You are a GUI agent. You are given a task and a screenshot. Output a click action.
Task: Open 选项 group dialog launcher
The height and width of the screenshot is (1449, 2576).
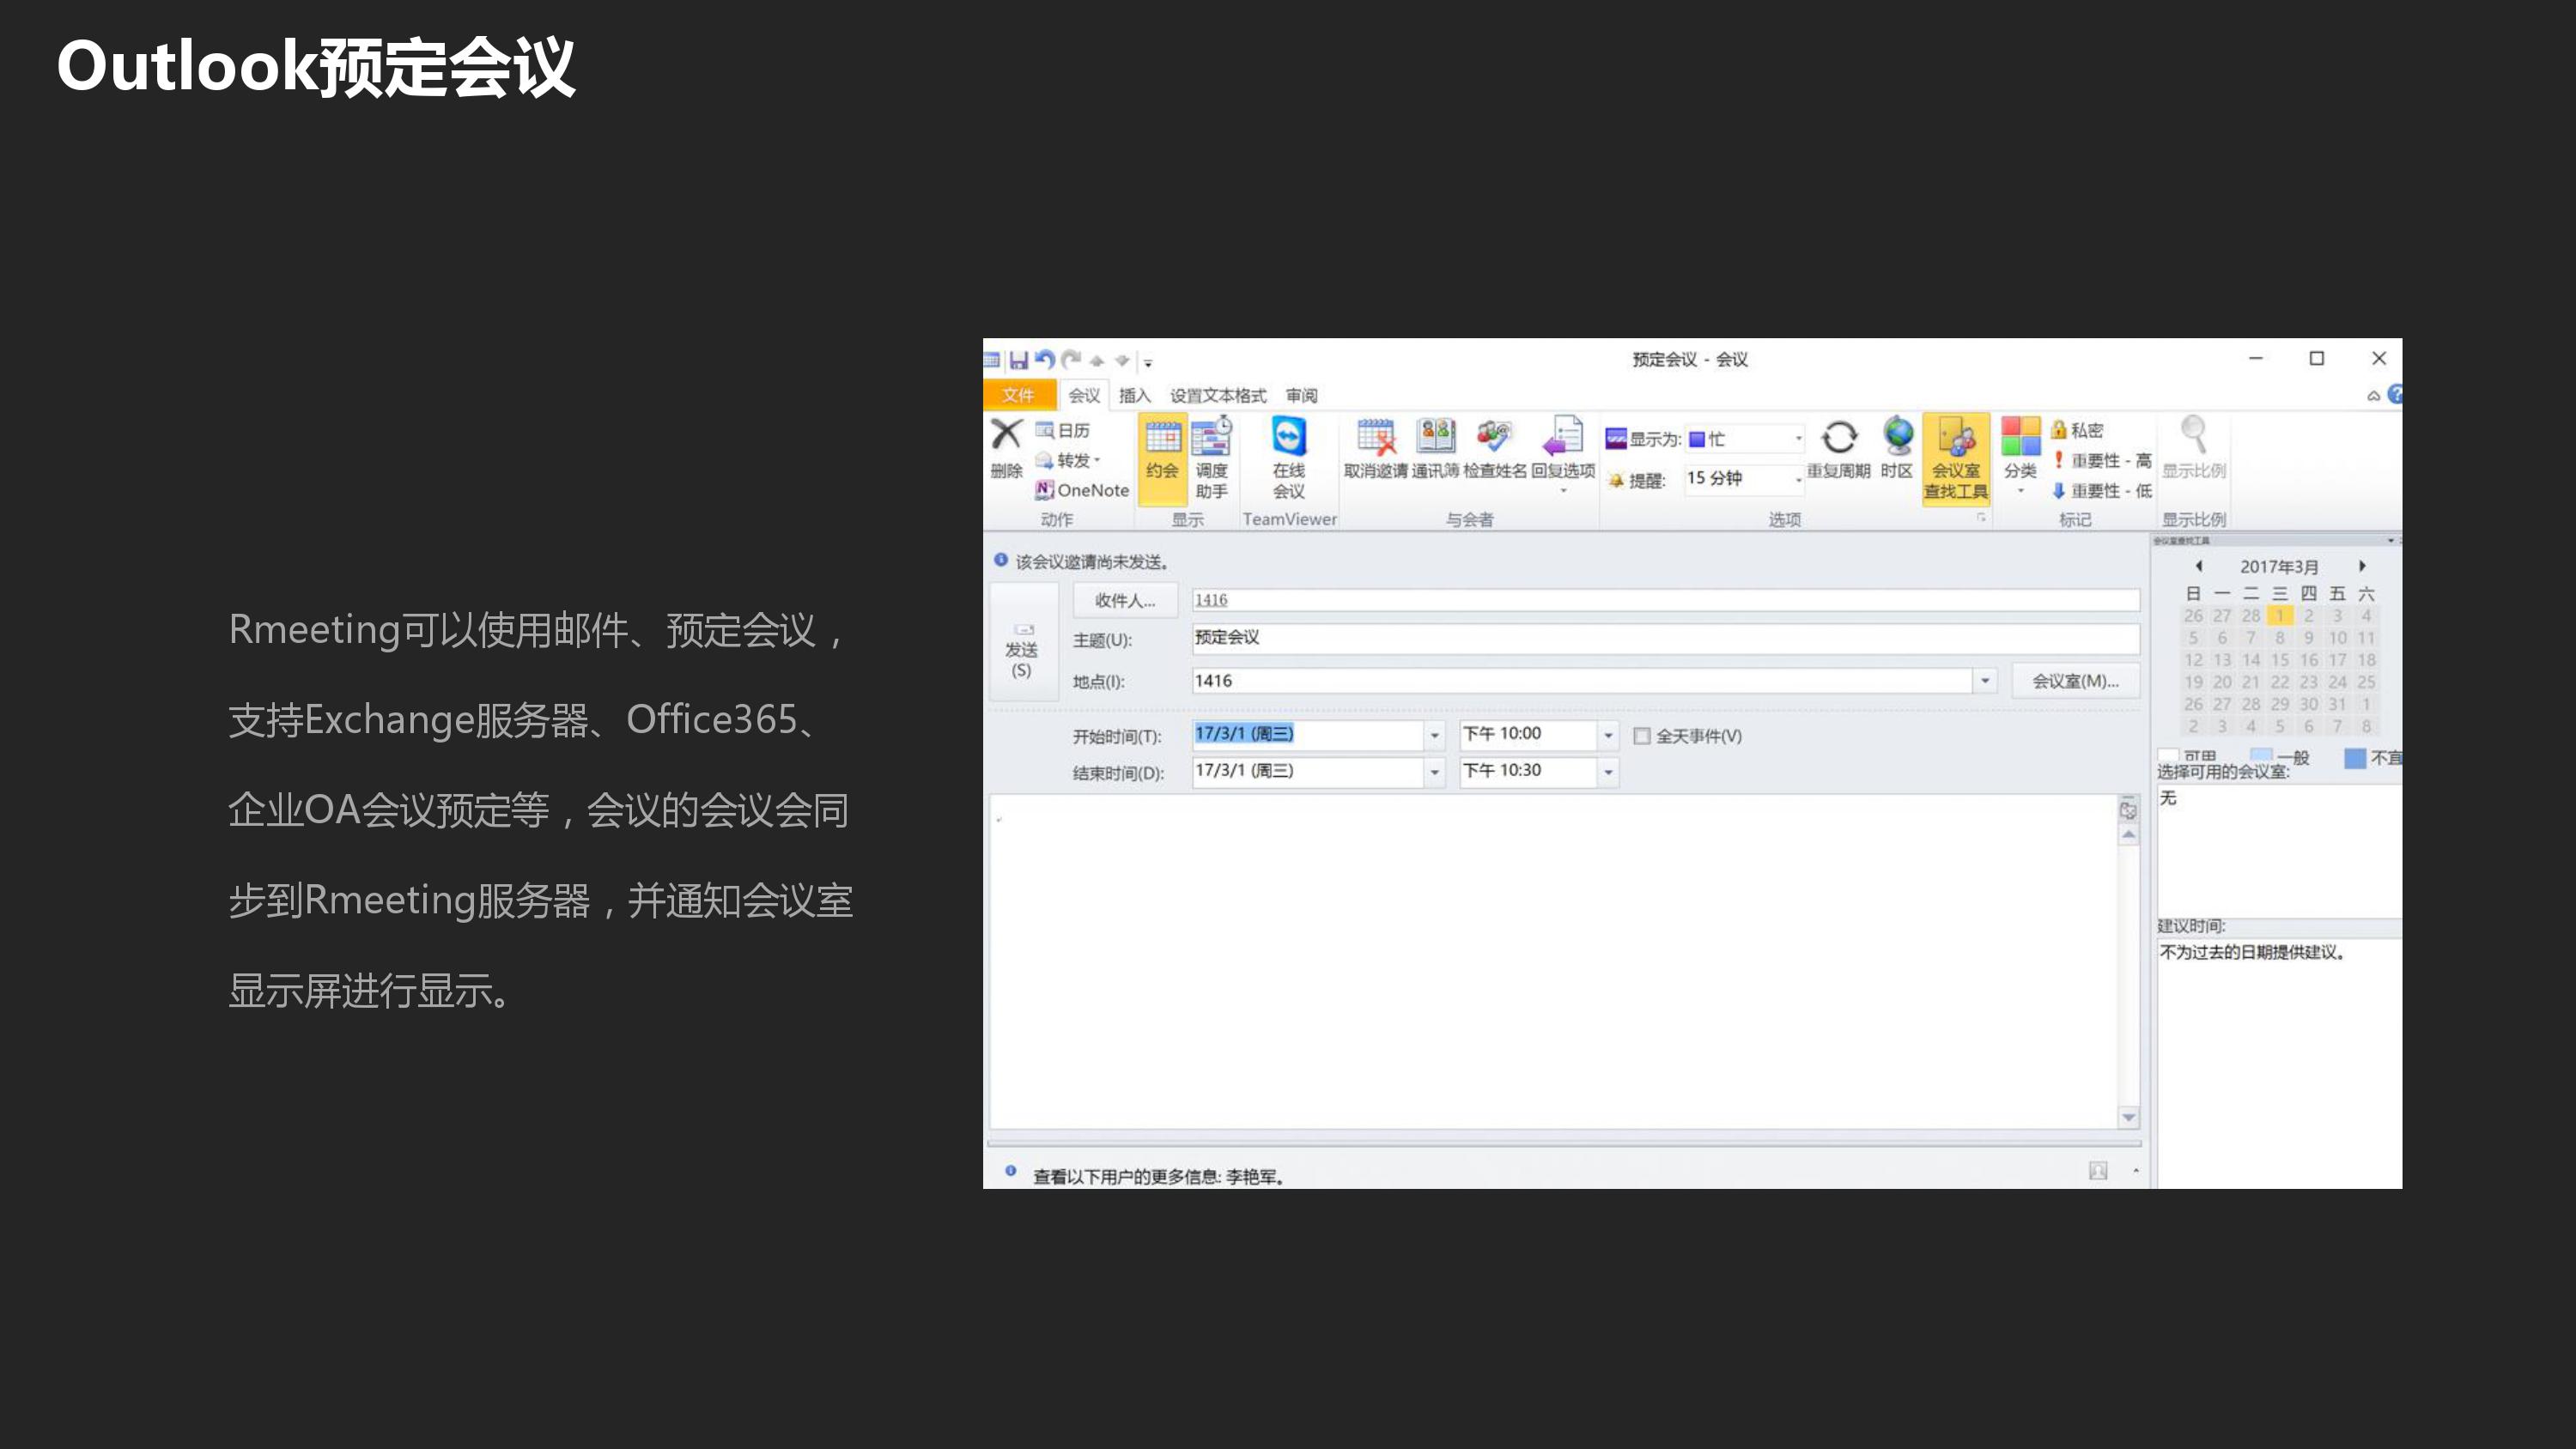pos(1981,518)
